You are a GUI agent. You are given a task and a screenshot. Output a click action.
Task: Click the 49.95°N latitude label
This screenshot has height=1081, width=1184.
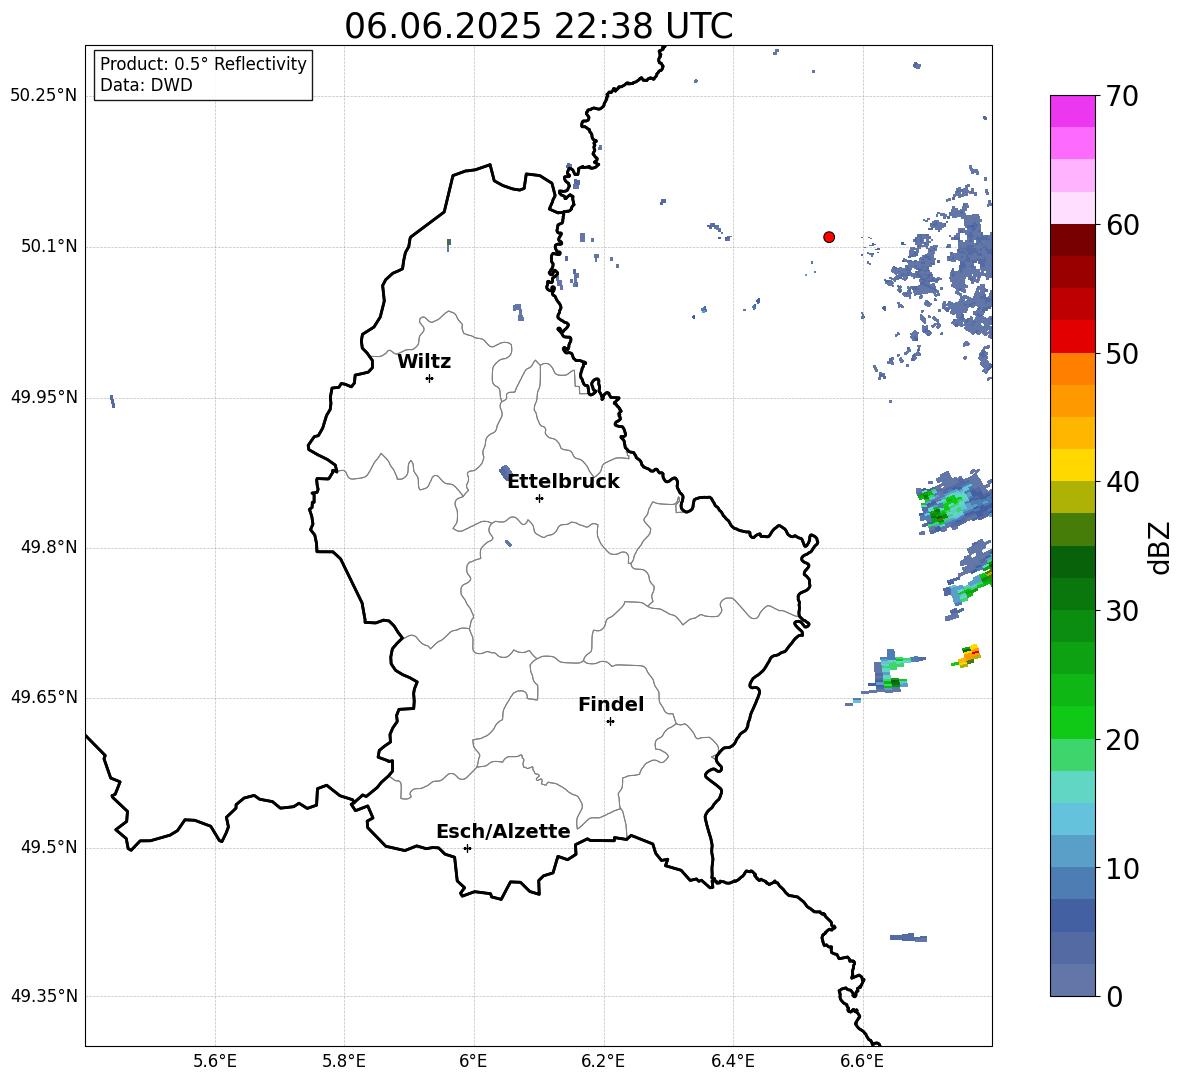(44, 397)
